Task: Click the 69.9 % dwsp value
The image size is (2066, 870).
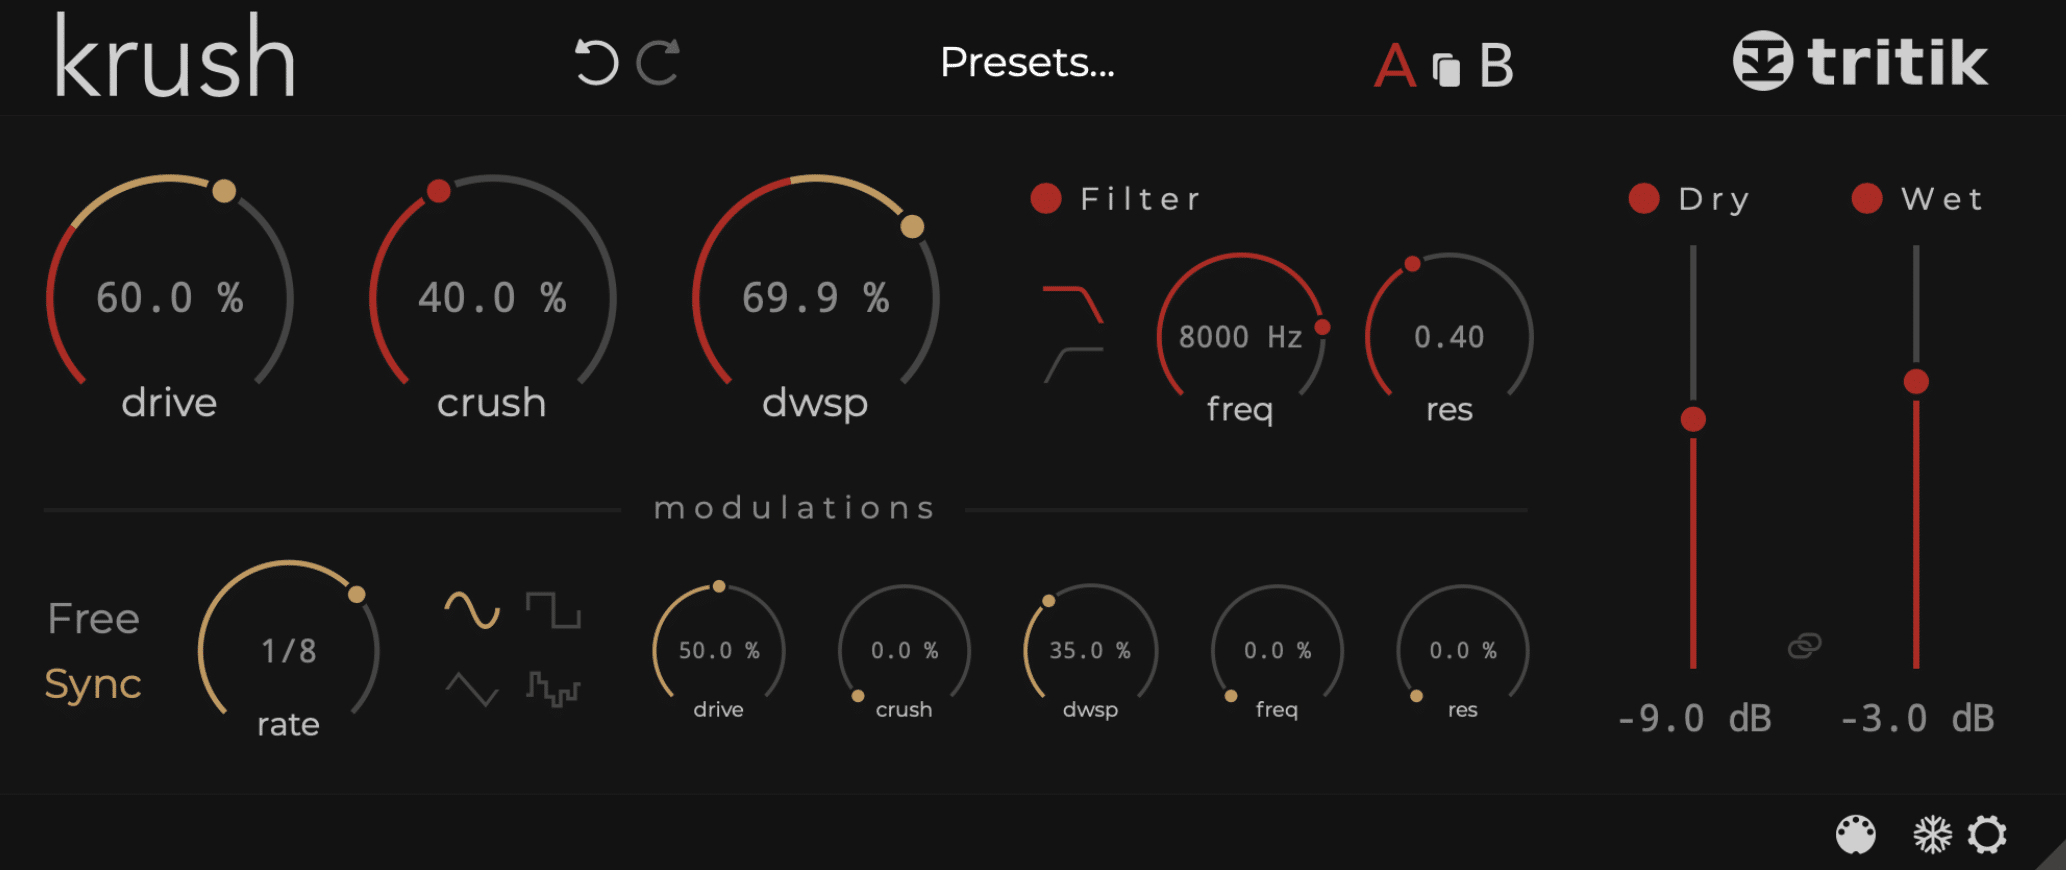Action: tap(815, 298)
